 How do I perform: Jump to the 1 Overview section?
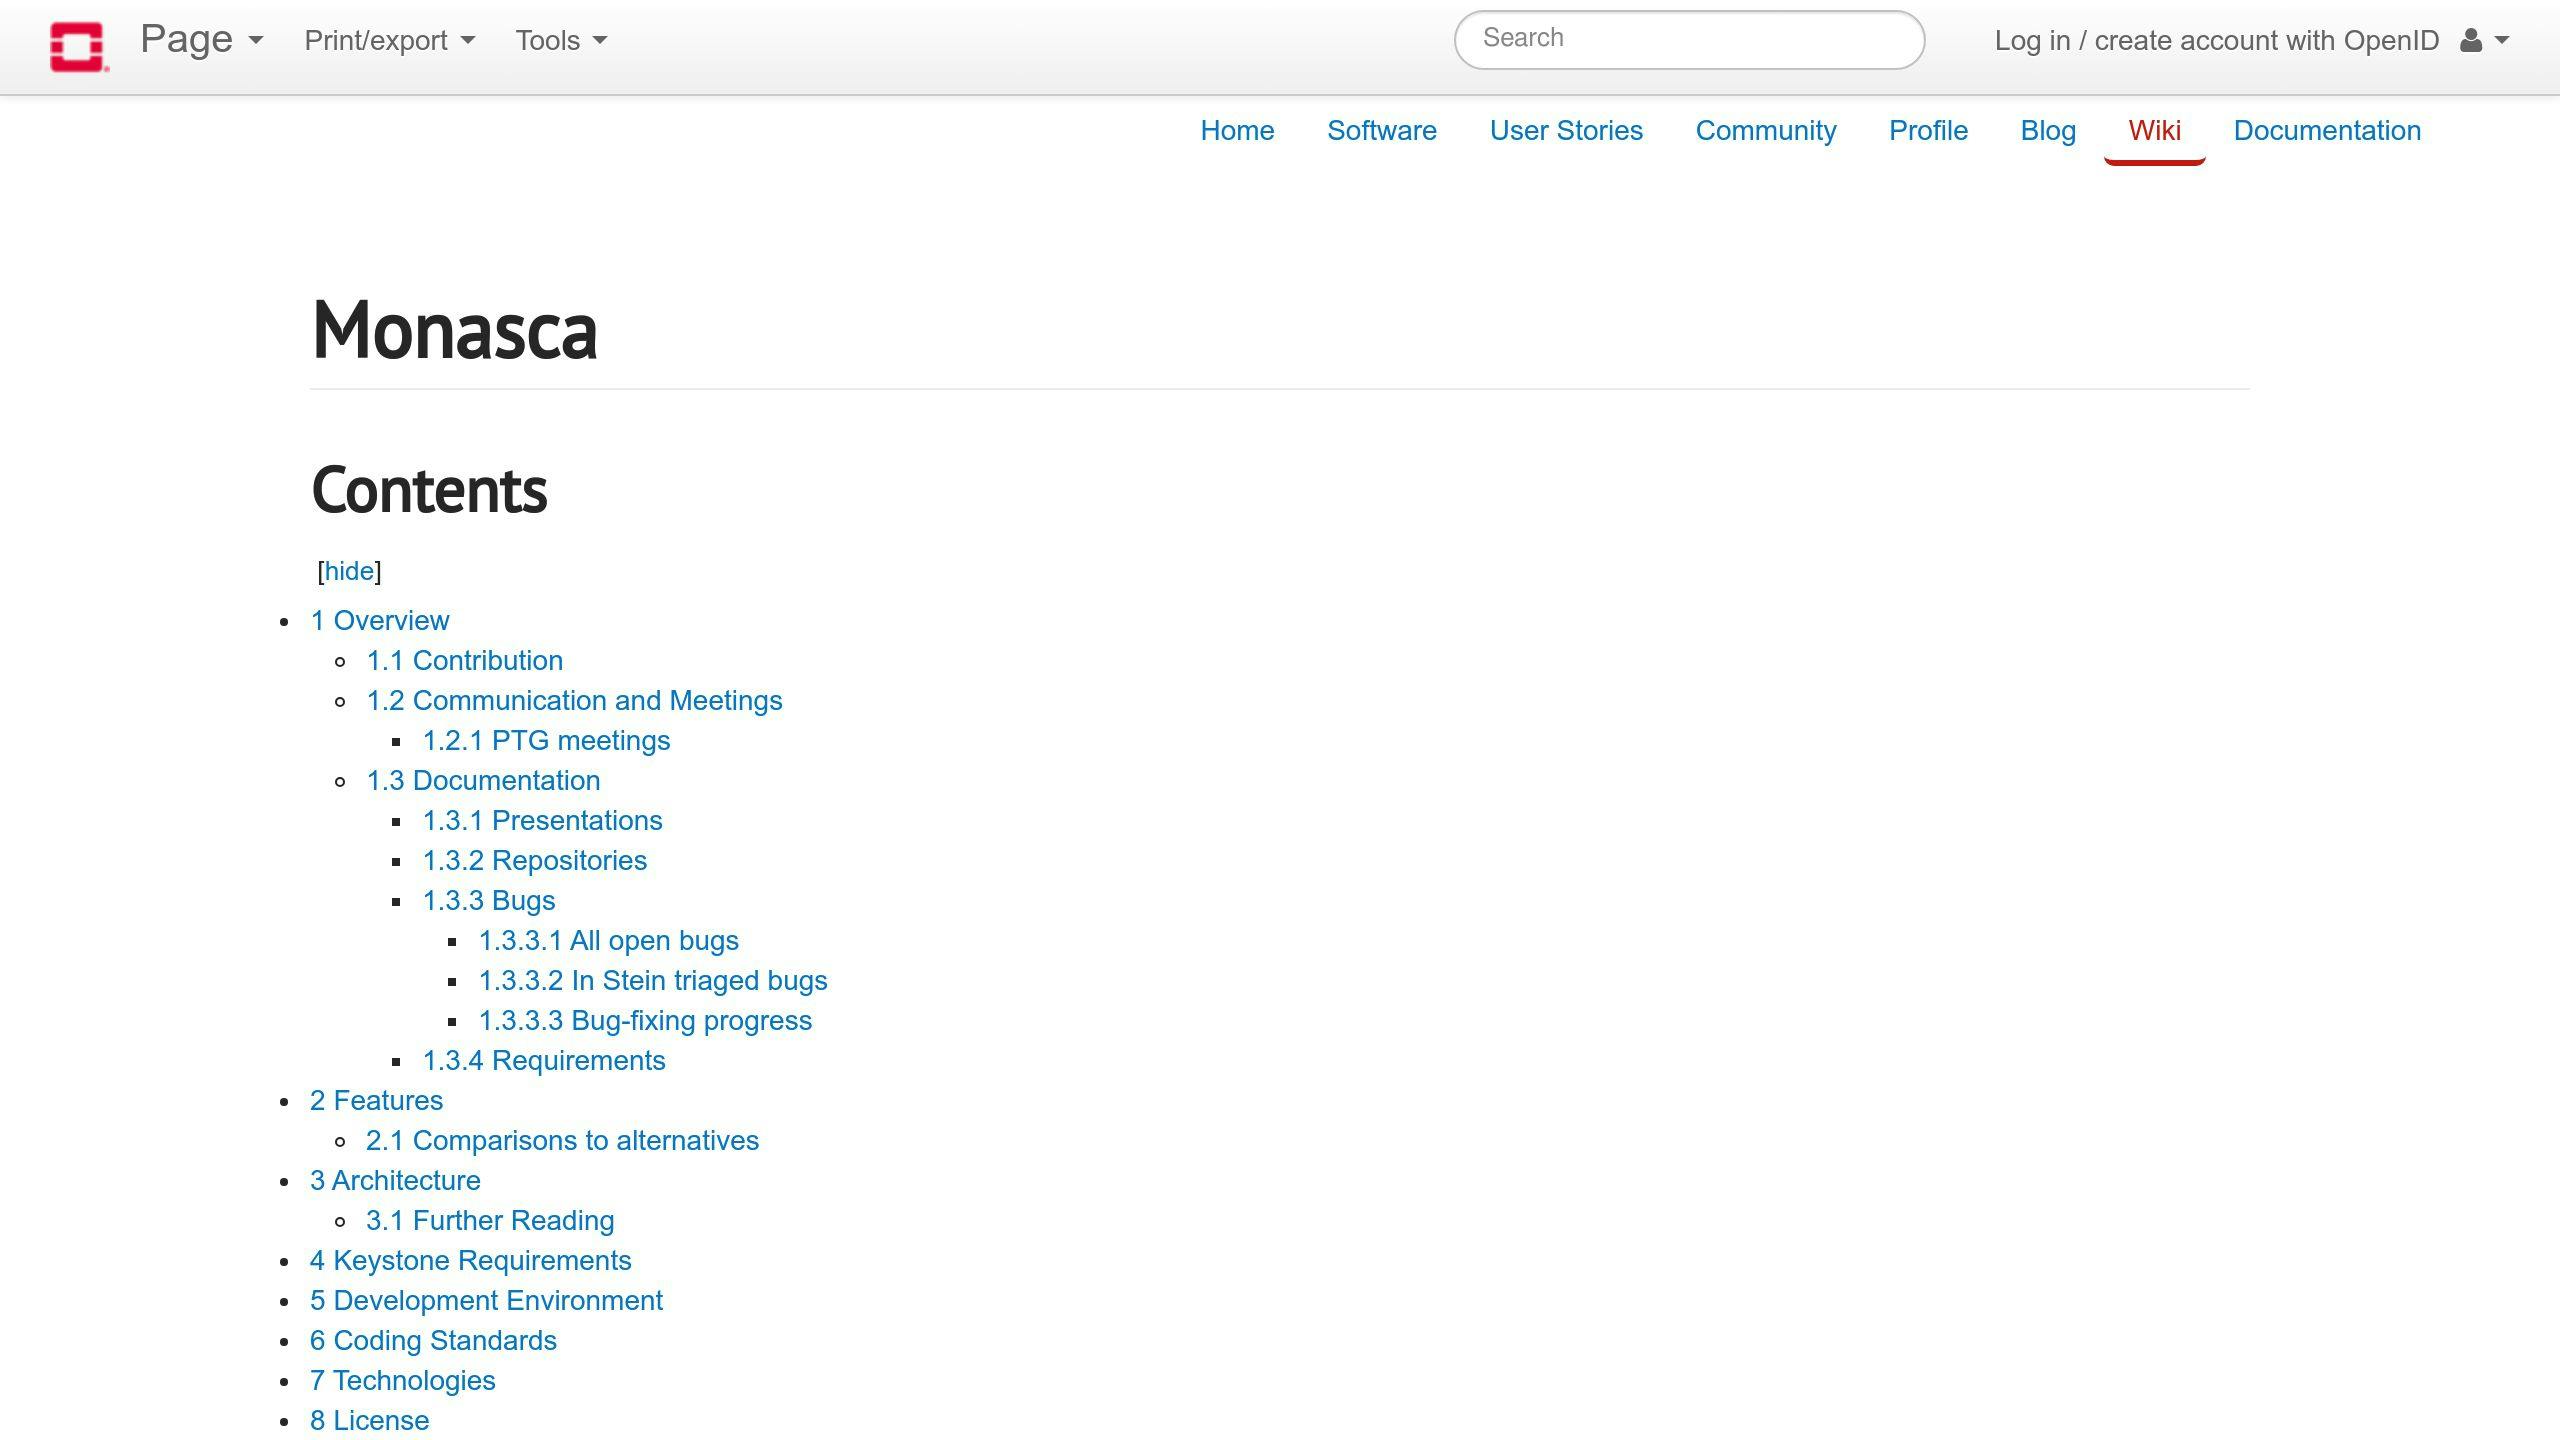point(379,621)
